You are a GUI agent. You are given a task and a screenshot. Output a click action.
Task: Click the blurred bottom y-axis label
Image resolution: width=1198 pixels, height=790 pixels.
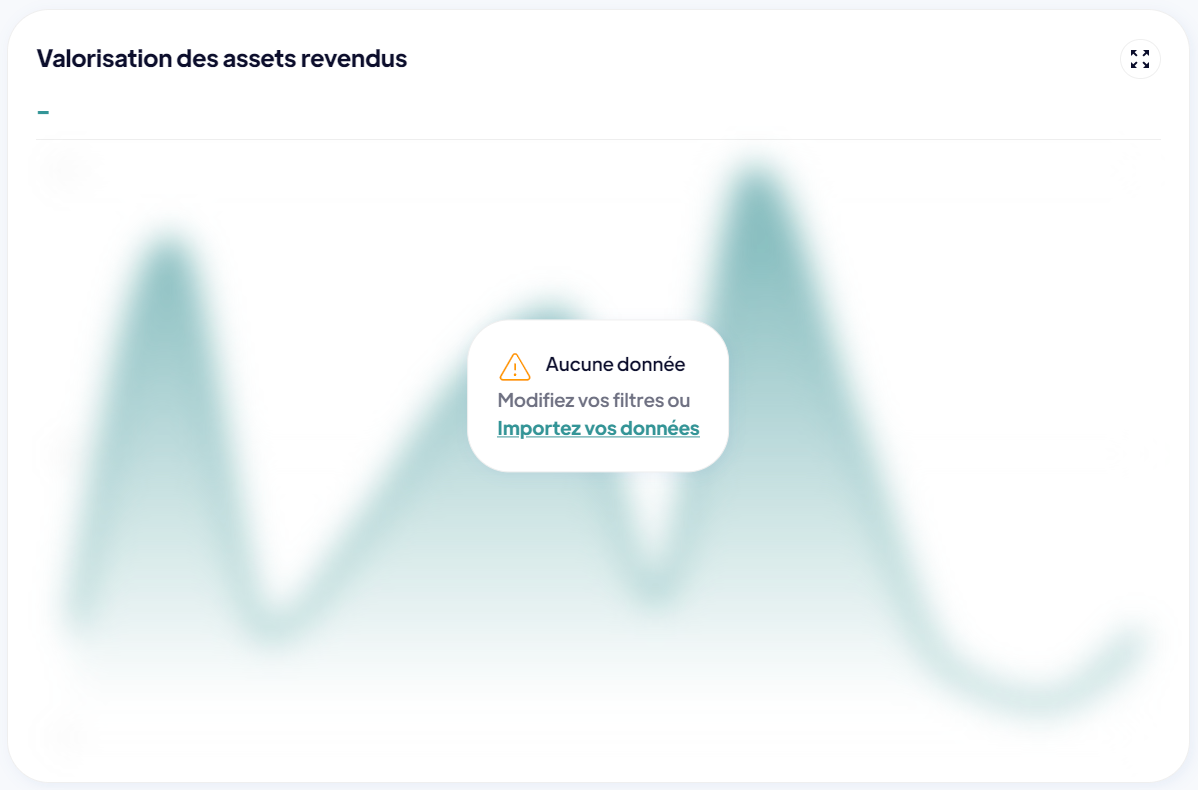[x=62, y=737]
